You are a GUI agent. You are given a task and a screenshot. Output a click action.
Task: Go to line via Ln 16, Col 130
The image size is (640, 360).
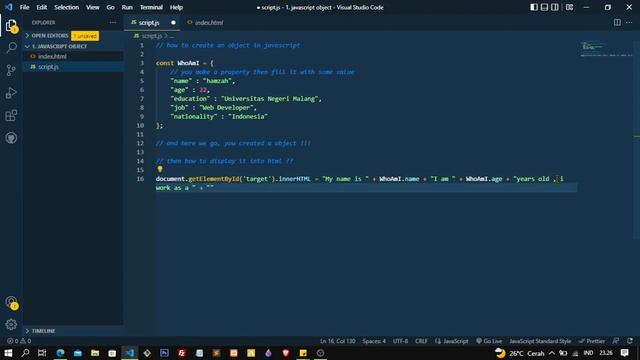[338, 341]
